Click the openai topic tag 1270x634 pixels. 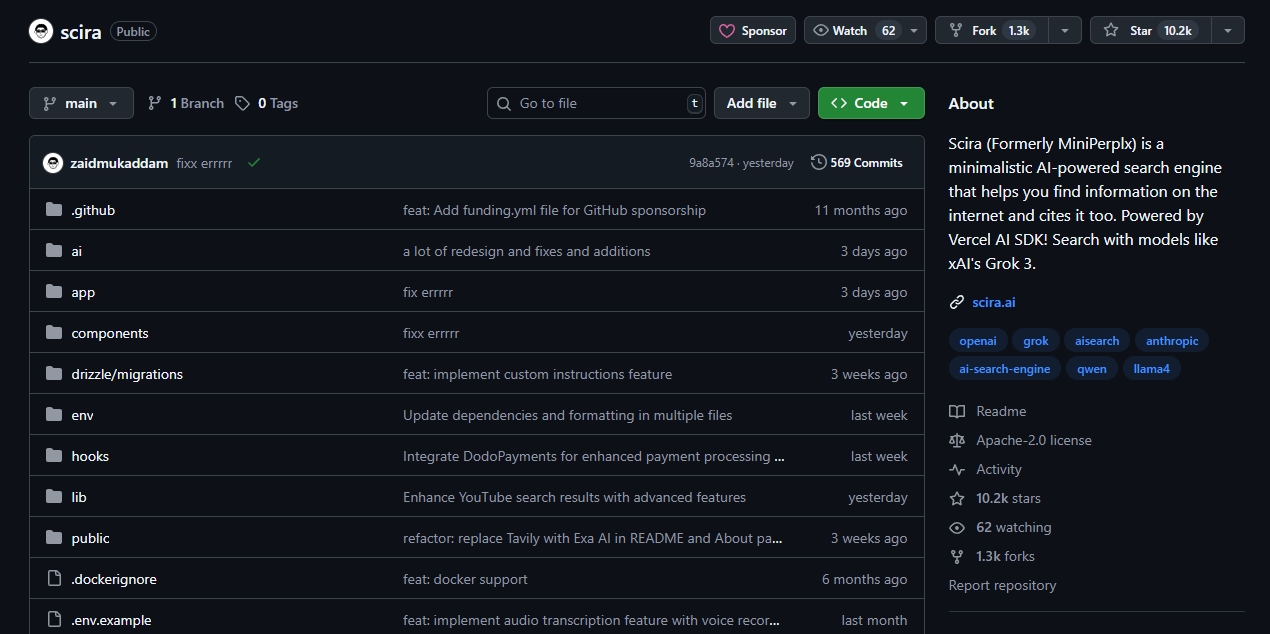tap(978, 341)
